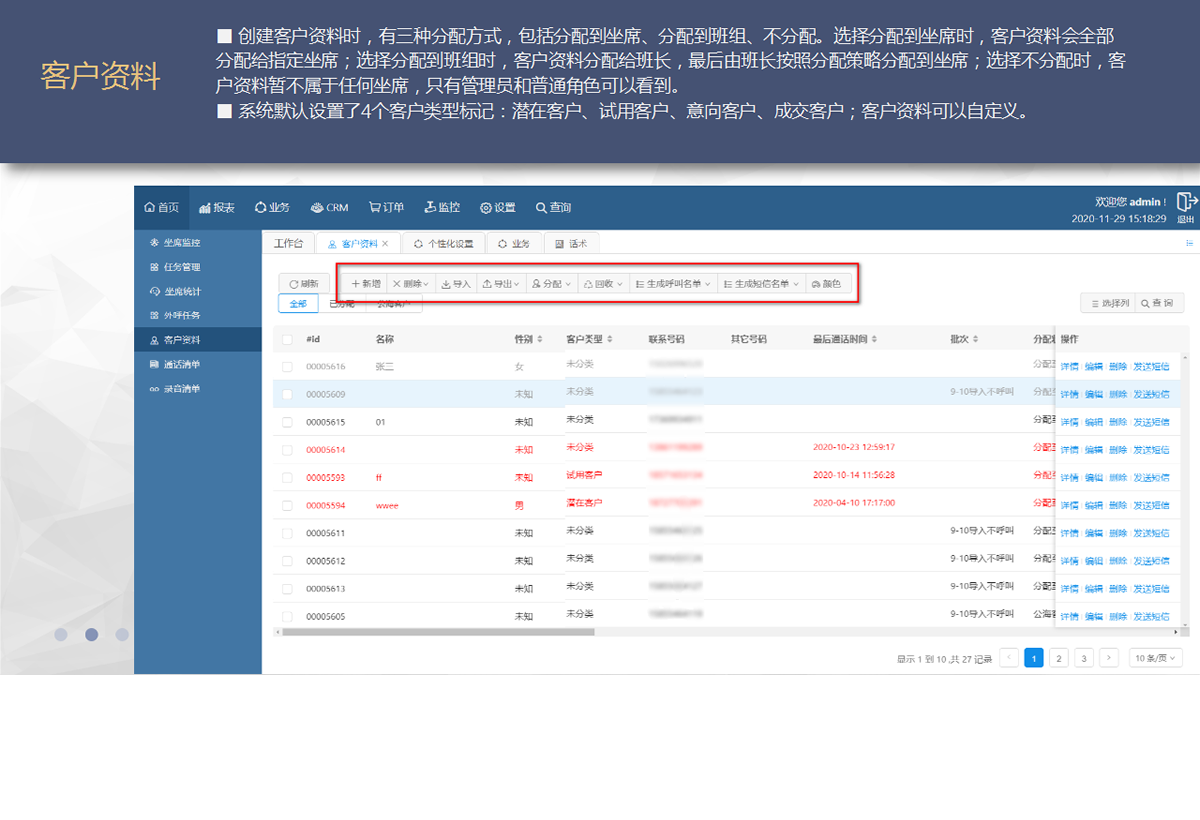This screenshot has height=820, width=1200.
Task: Click the 刷新 refresh button
Action: 302,284
